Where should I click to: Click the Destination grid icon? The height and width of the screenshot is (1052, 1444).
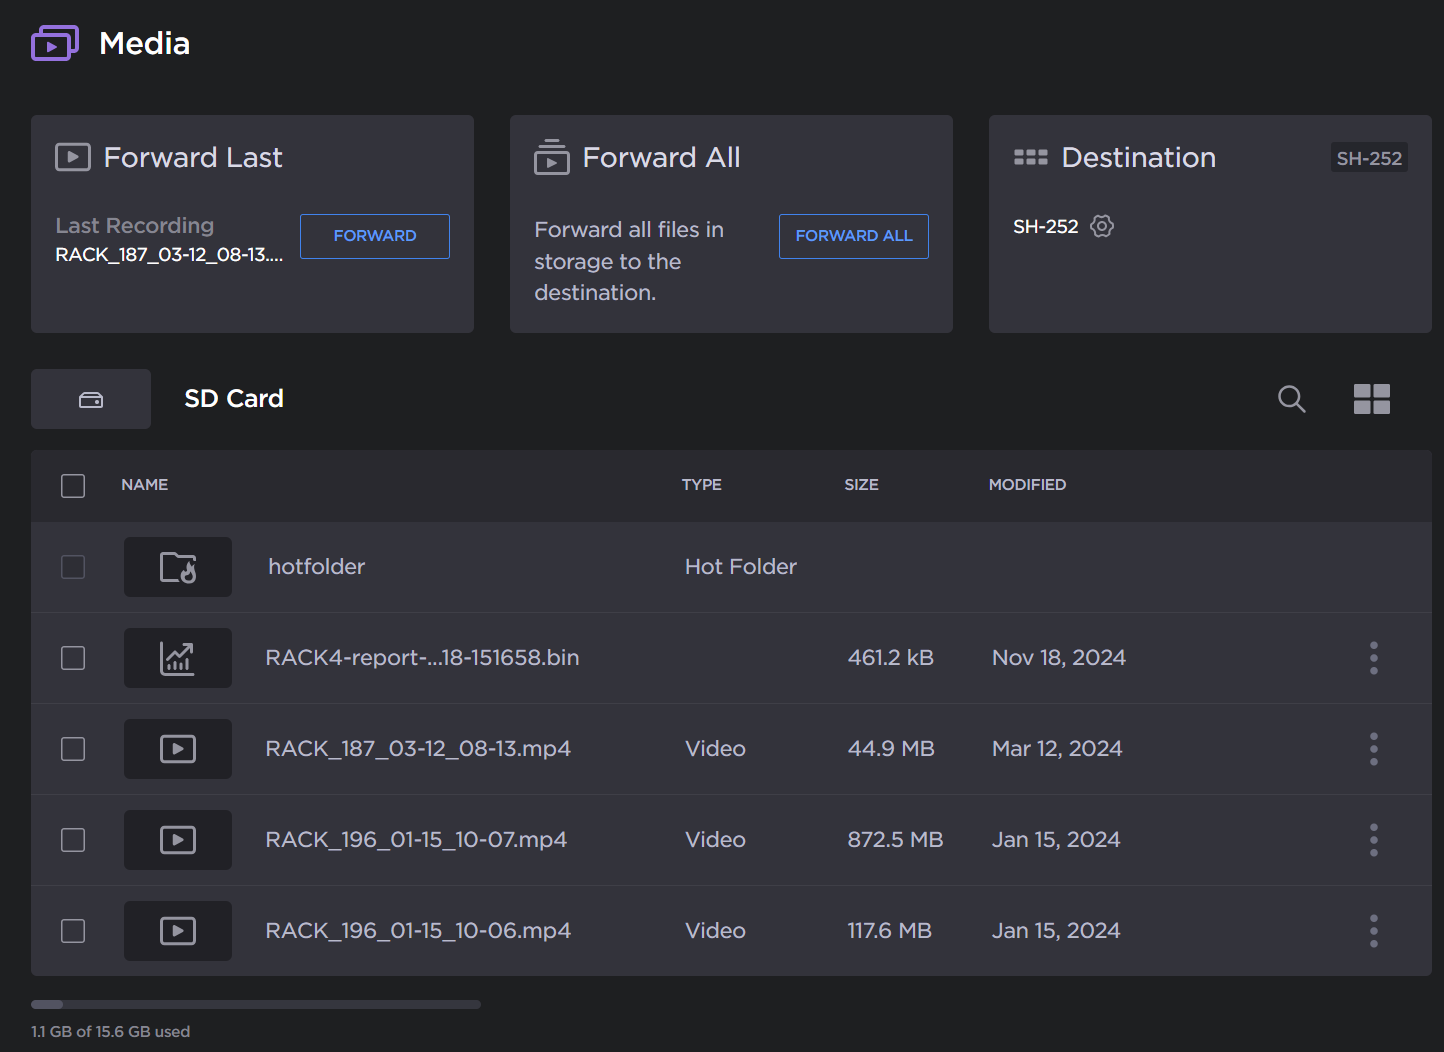pos(1031,157)
